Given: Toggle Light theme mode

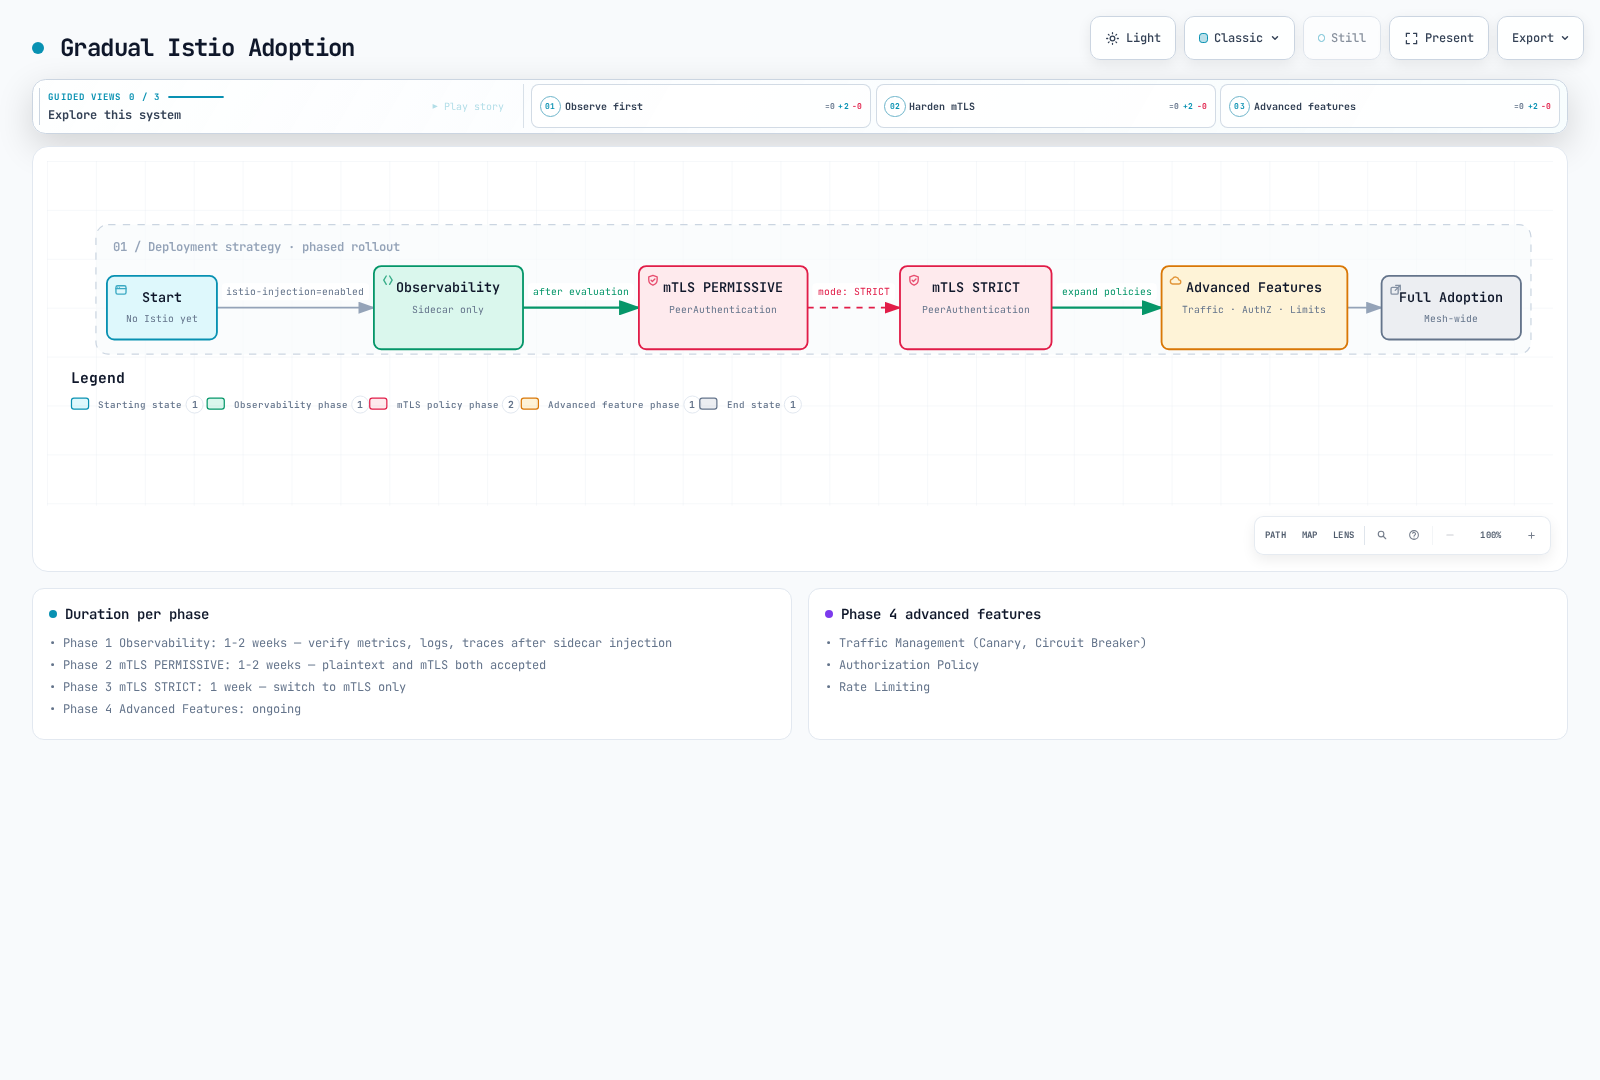Looking at the screenshot, I should (x=1133, y=38).
